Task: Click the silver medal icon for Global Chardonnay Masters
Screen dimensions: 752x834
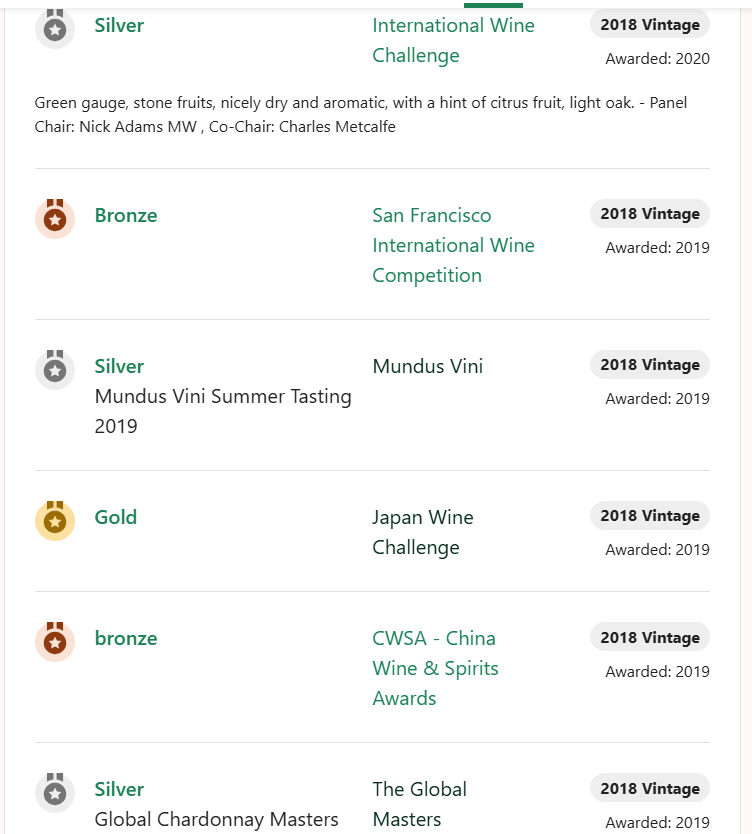Action: pyautogui.click(x=55, y=793)
